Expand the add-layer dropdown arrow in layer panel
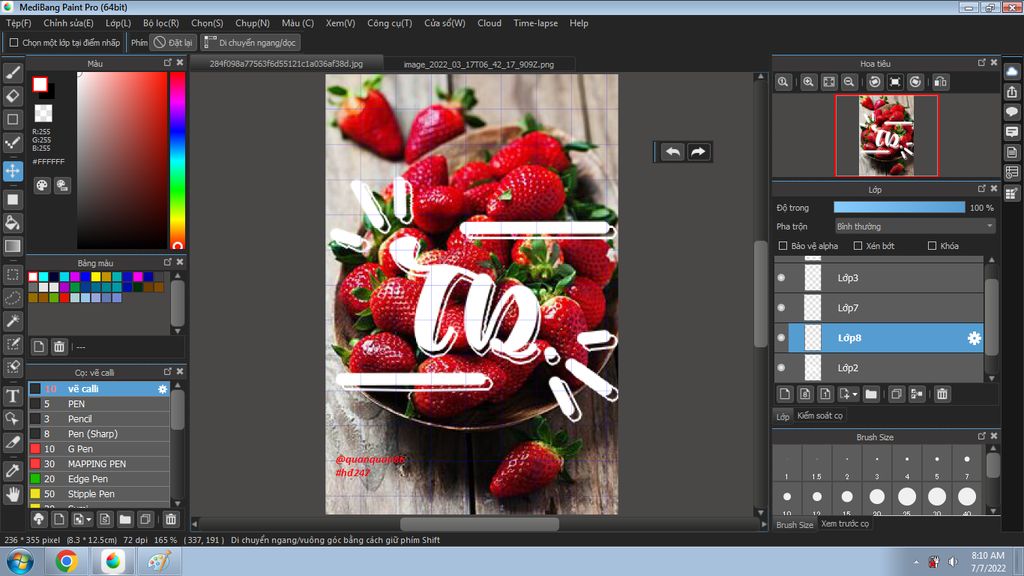The width and height of the screenshot is (1024, 576). pos(855,394)
